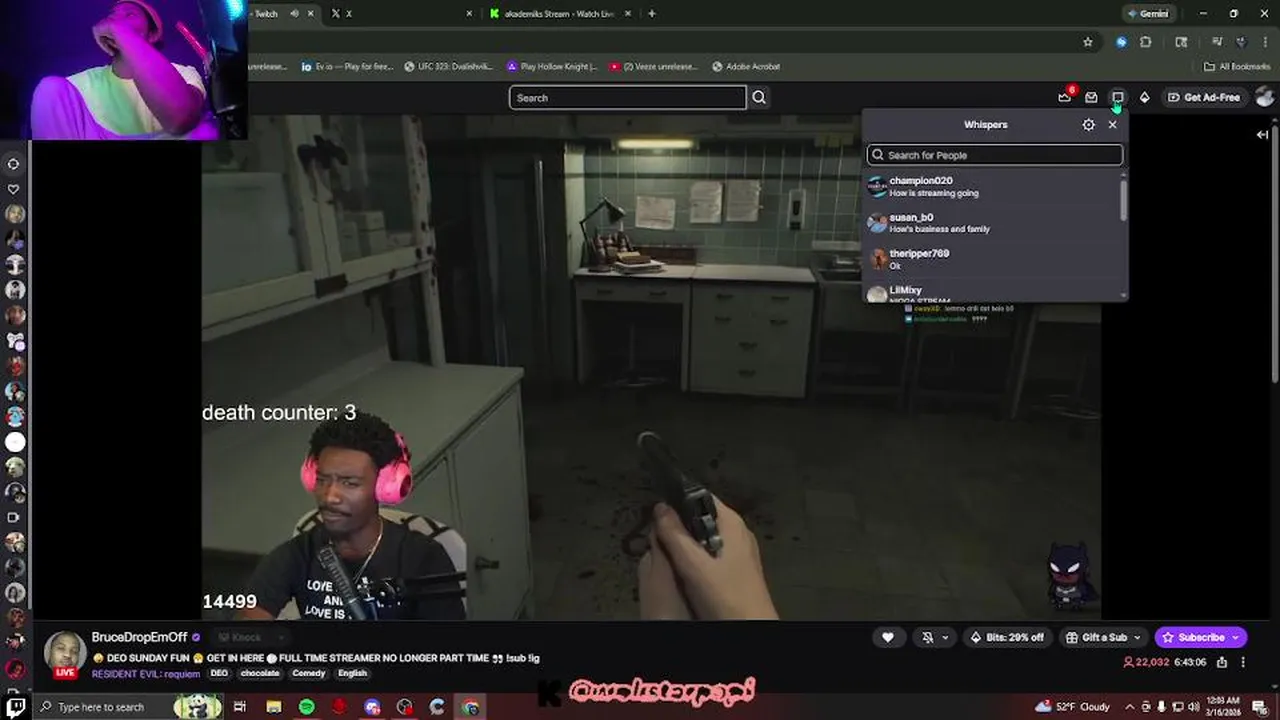Open the Chrome three-dot menu
The image size is (1280, 720).
click(1264, 42)
